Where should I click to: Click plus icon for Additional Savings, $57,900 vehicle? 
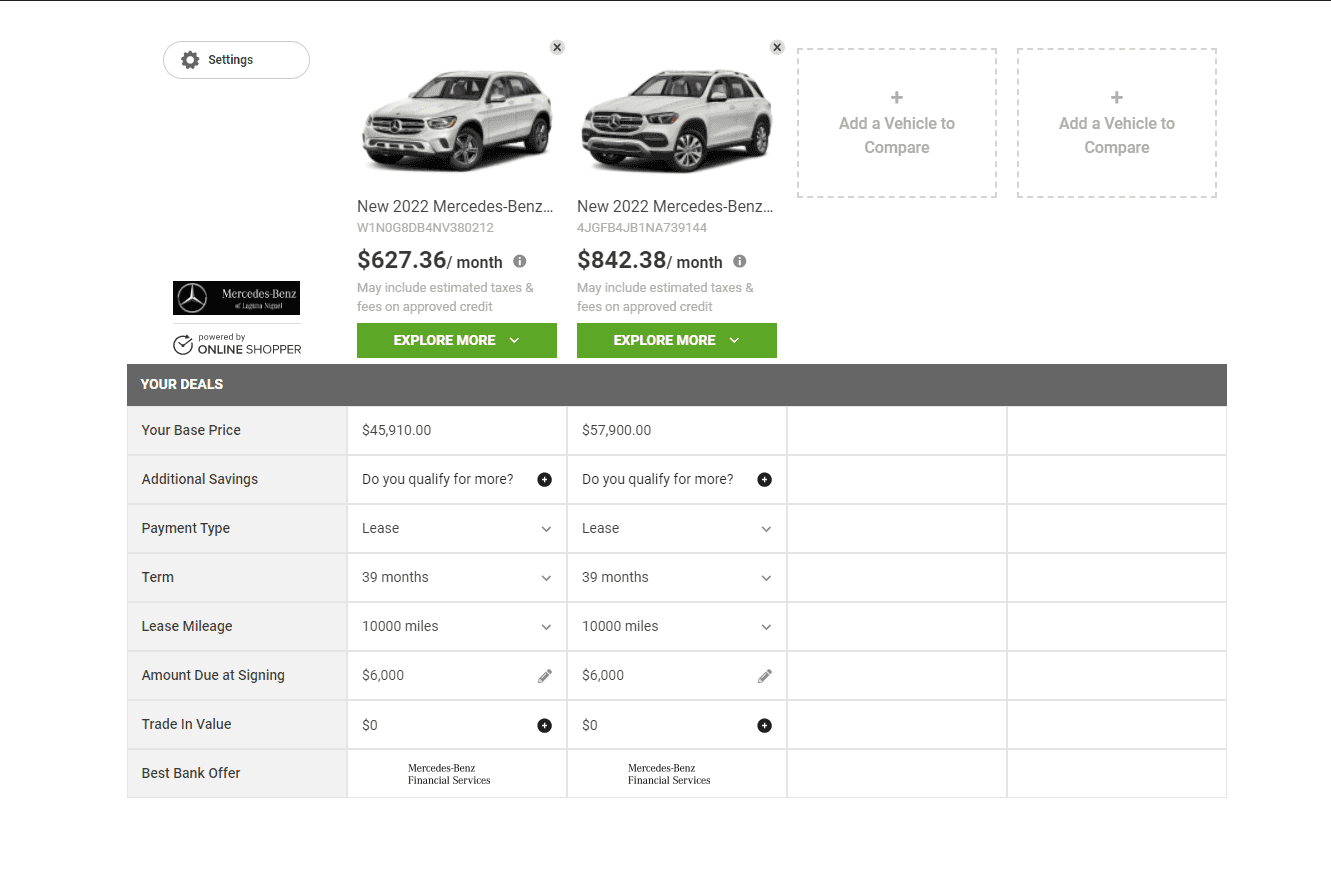click(765, 480)
